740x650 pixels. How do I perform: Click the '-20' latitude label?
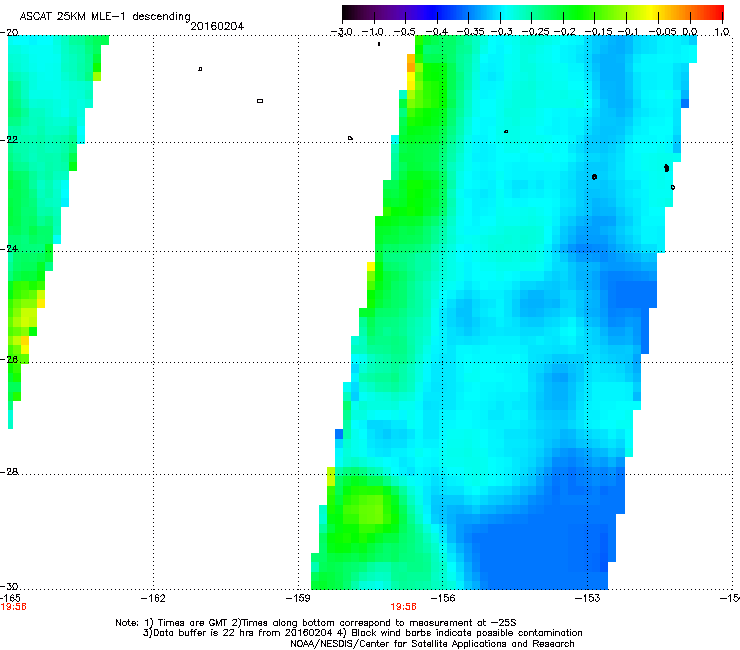coord(9,32)
